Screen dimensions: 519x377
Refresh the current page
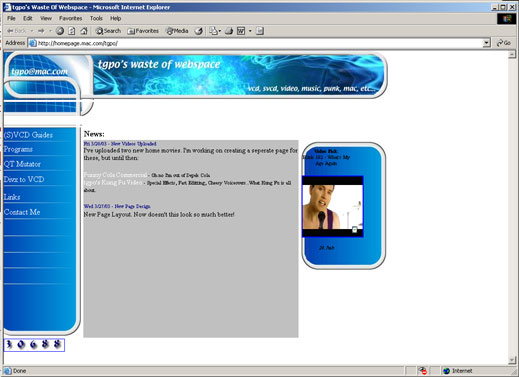pyautogui.click(x=72, y=31)
